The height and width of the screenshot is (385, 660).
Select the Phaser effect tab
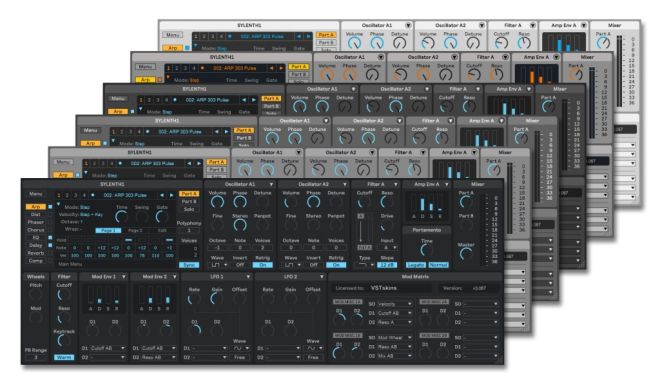click(36, 222)
